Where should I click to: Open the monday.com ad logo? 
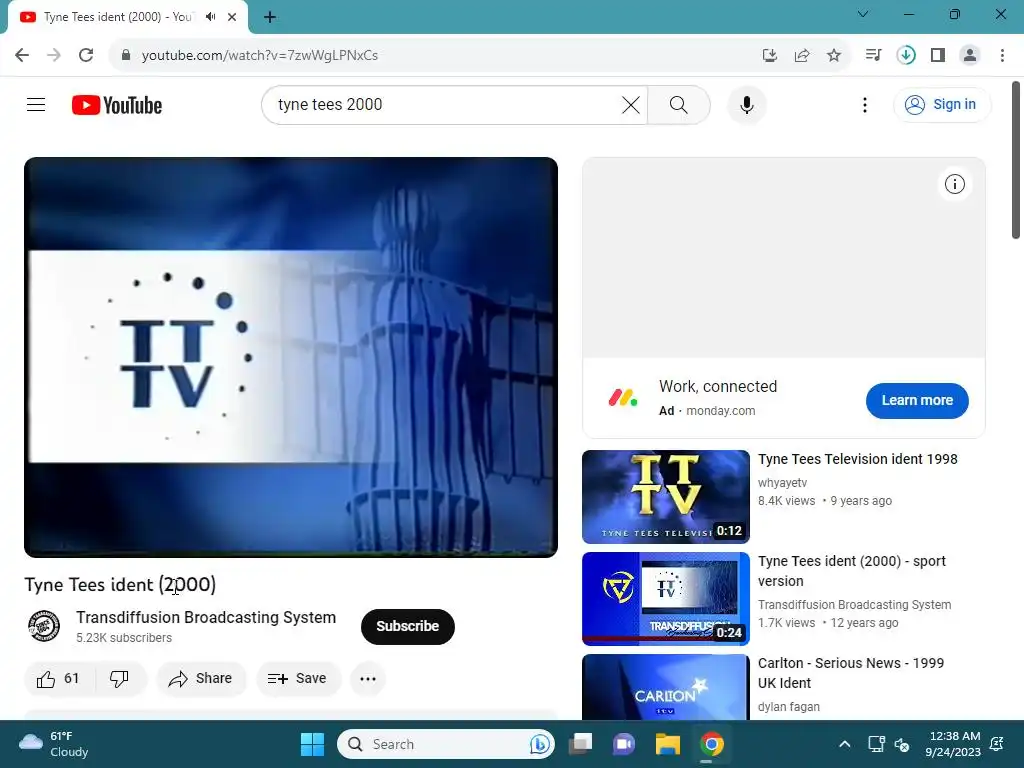tap(622, 398)
